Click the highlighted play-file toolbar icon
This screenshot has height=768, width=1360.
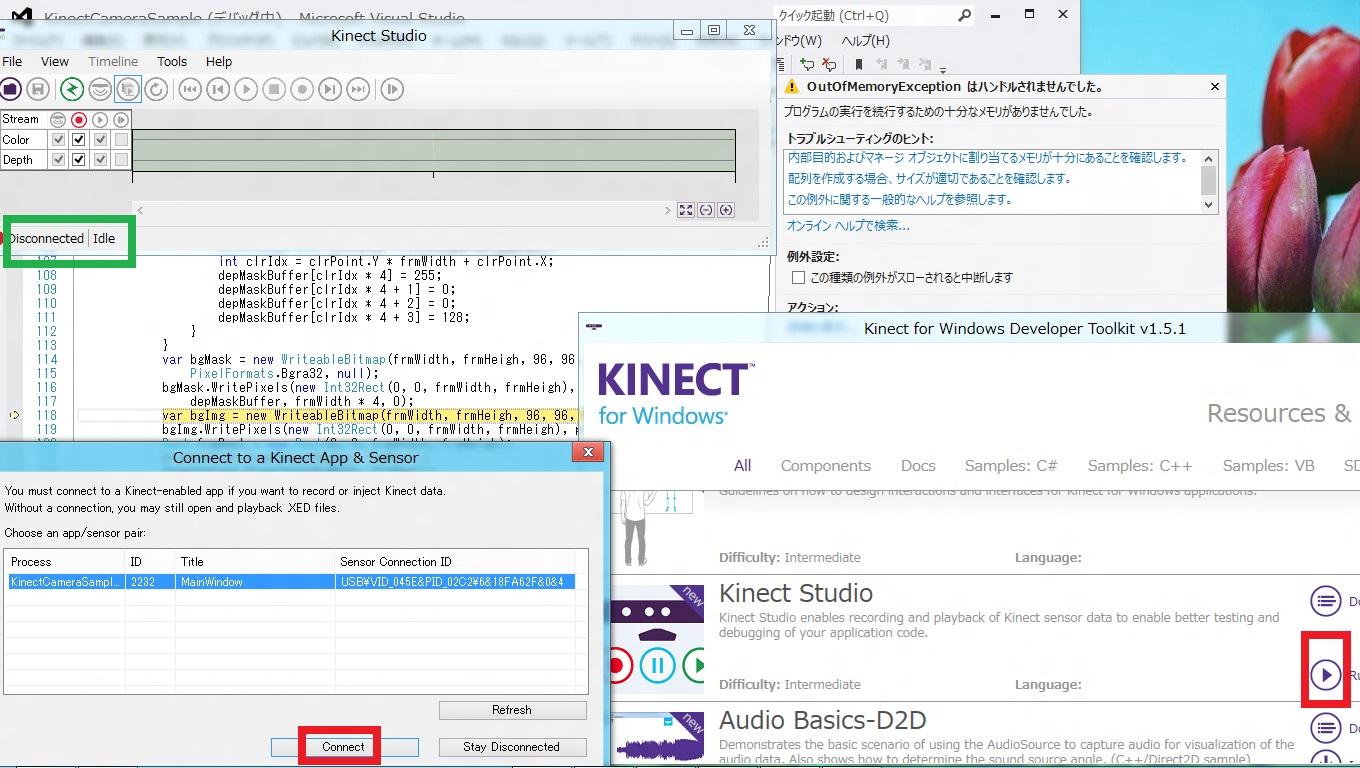click(x=128, y=89)
